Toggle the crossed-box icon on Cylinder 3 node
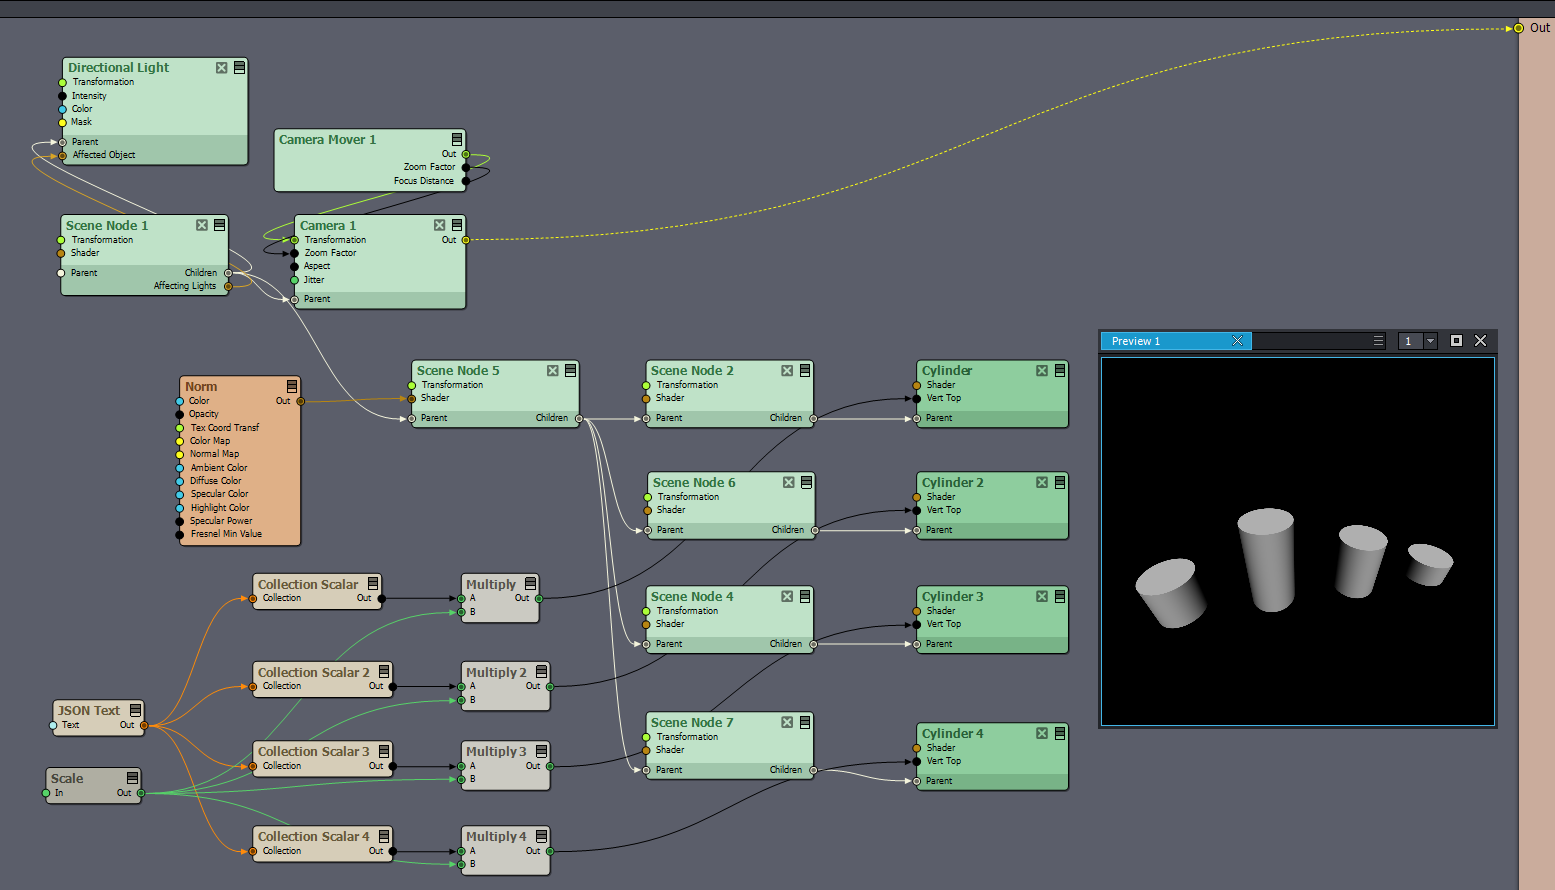Viewport: 1555px width, 890px height. 1042,597
